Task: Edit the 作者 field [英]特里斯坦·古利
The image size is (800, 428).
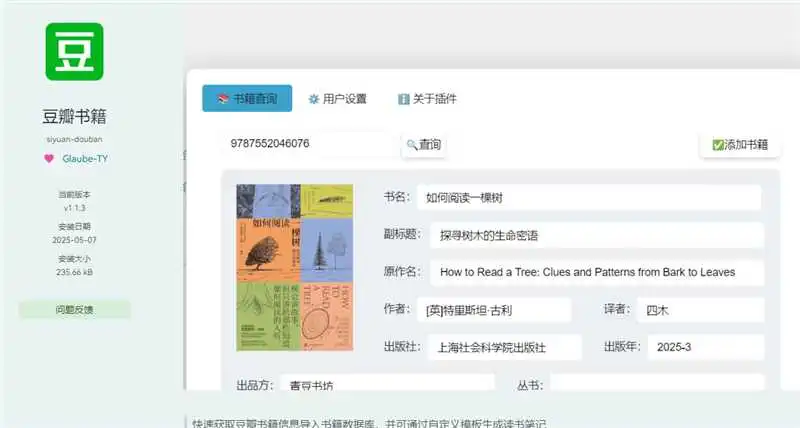Action: pyautogui.click(x=494, y=310)
